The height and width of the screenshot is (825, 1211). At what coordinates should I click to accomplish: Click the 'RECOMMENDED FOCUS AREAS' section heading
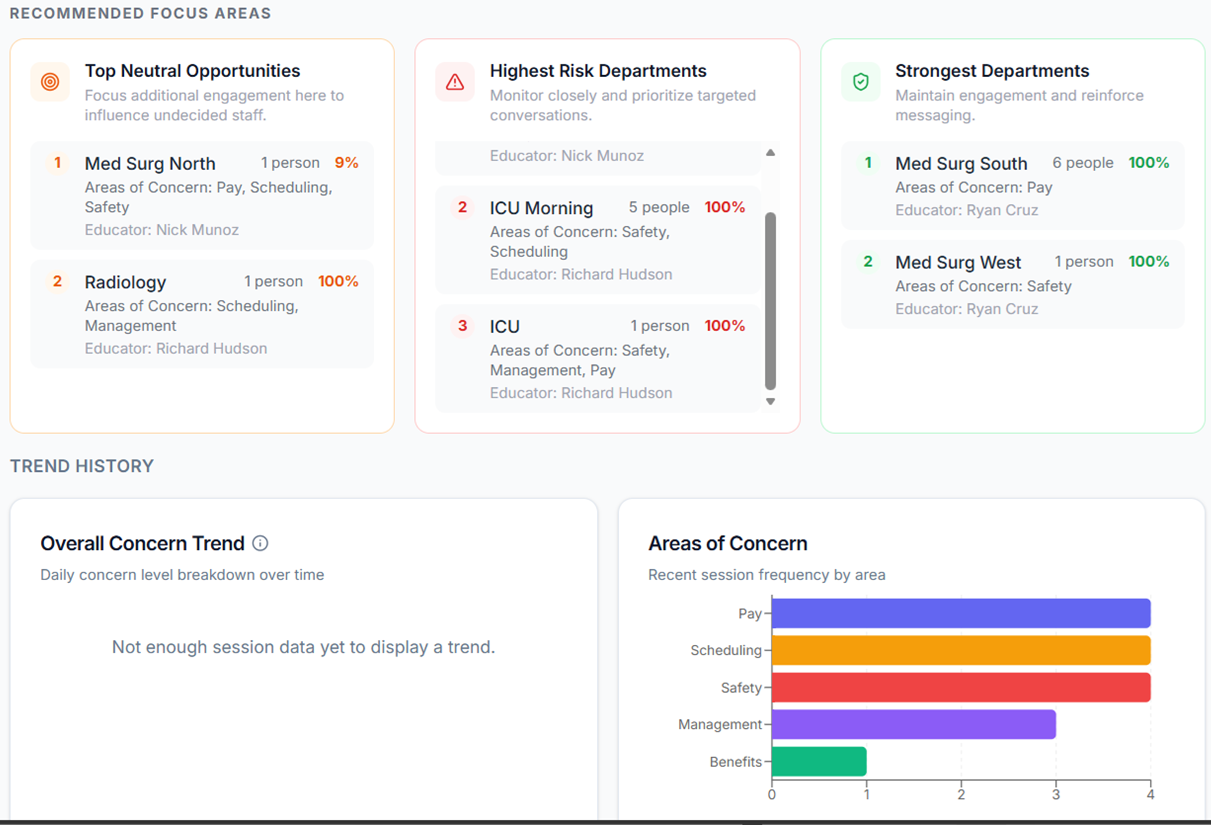click(x=140, y=14)
